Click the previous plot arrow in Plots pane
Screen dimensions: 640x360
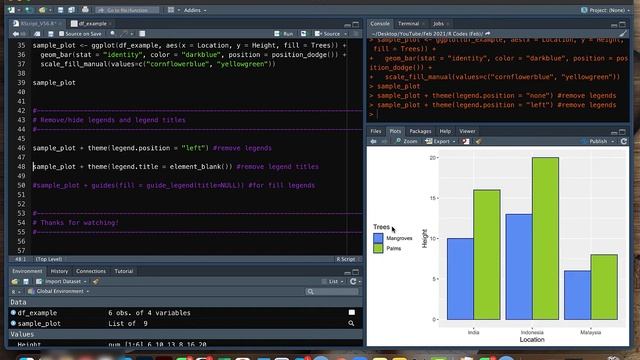(373, 141)
